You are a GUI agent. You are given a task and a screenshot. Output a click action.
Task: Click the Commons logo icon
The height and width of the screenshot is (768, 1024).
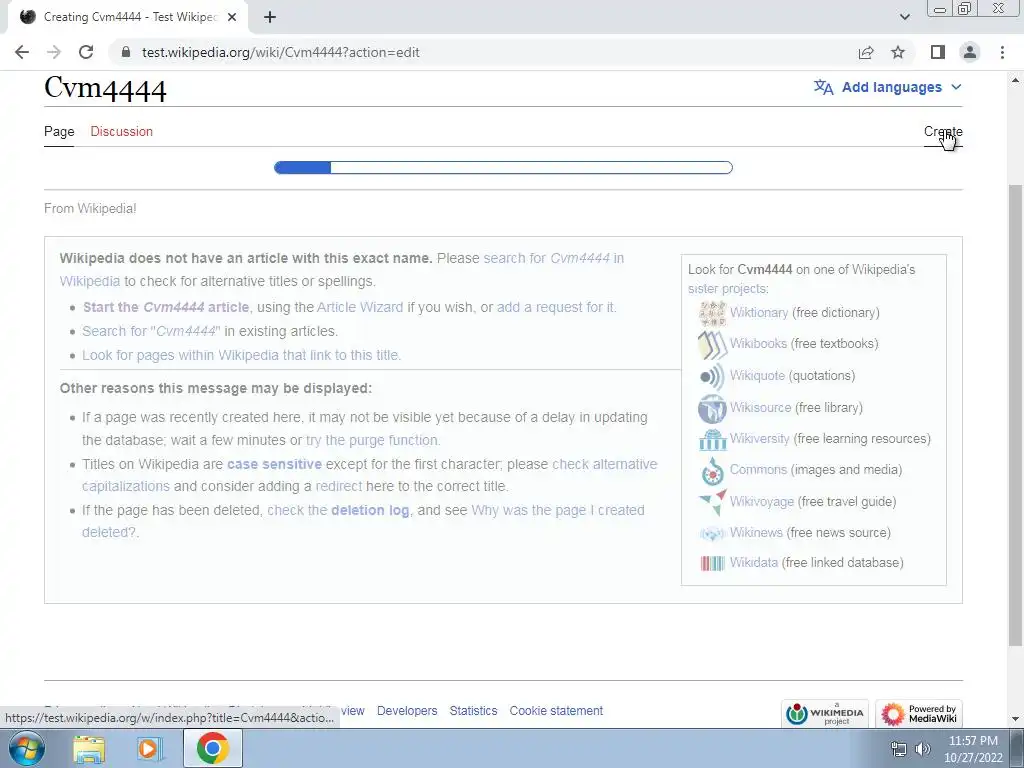712,470
